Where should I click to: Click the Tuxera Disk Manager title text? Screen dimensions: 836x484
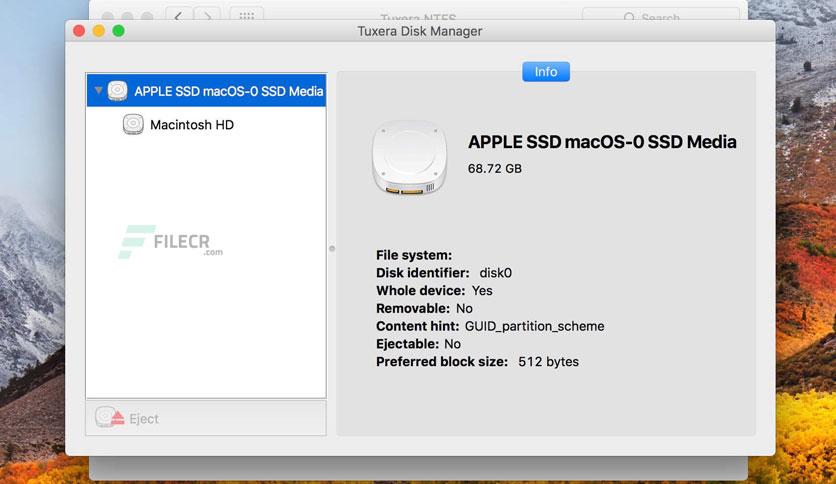(420, 31)
